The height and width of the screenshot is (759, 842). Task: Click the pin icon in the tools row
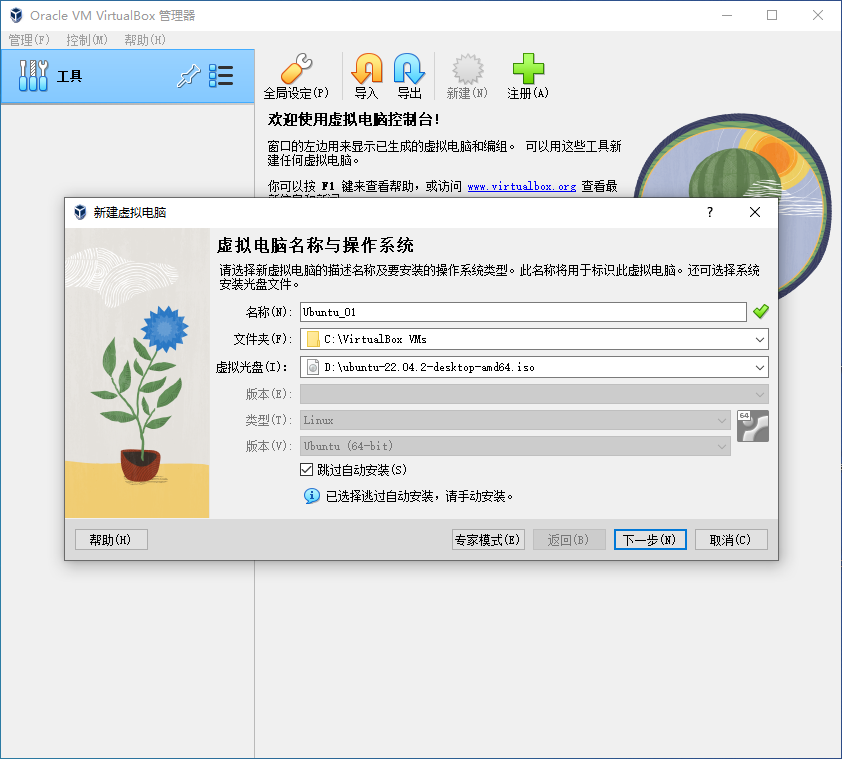pos(188,76)
